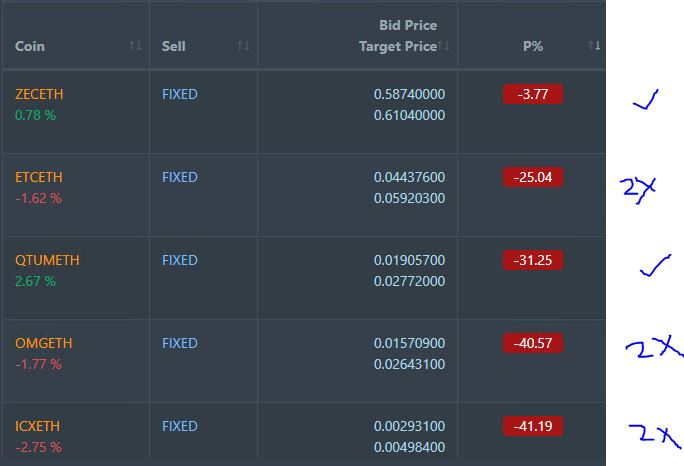Viewport: 684px width, 466px height.
Task: Click FIXED sell strategy for OMGETH
Action: coord(180,343)
